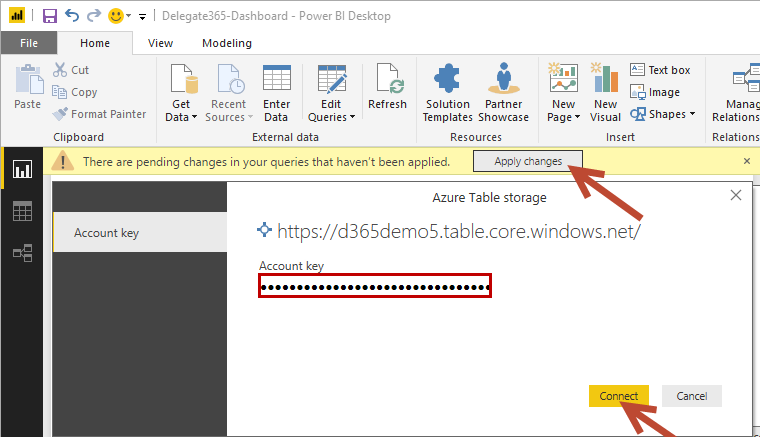The image size is (760, 437).
Task: Switch to Report view in left sidebar
Action: (x=22, y=169)
